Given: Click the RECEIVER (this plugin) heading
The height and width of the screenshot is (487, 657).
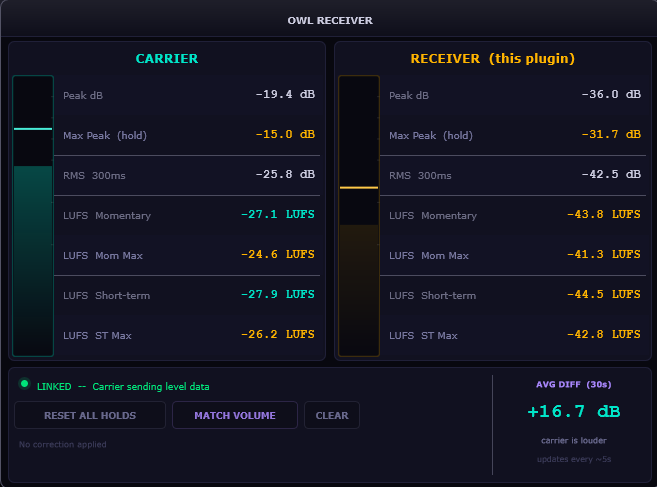Looking at the screenshot, I should 492,59.
